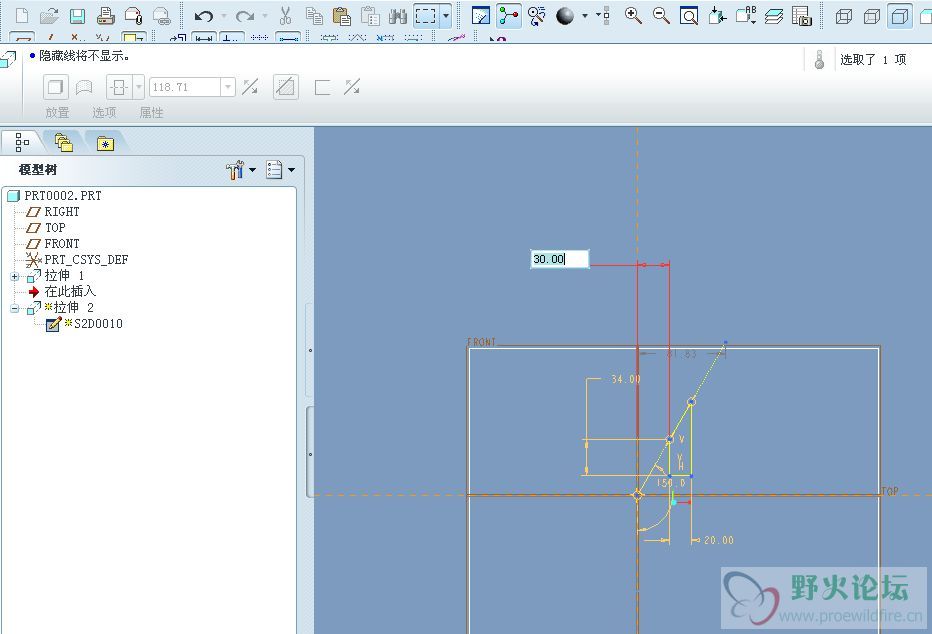Open the 放置 placement panel
The width and height of the screenshot is (932, 634).
tap(57, 112)
